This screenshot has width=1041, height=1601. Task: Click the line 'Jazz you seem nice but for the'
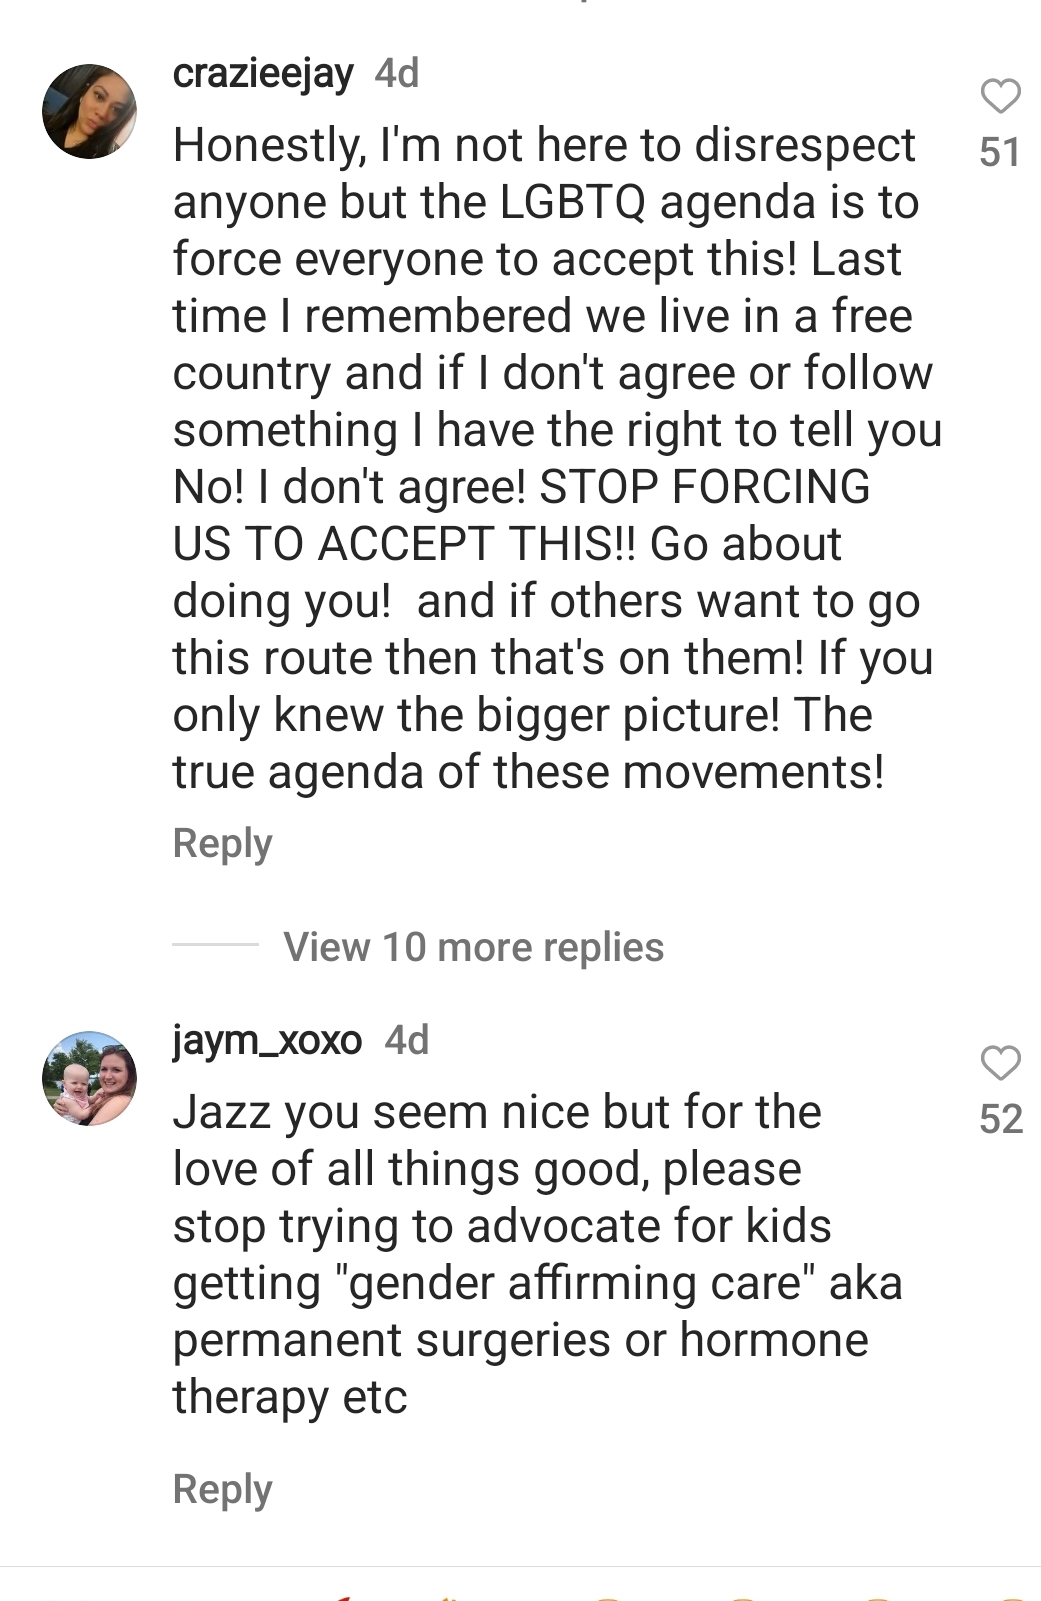tap(497, 1113)
